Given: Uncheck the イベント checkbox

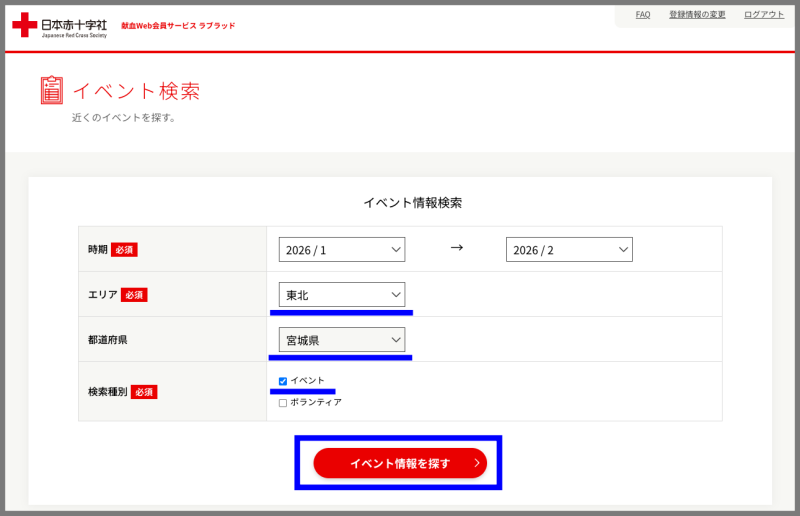Looking at the screenshot, I should (x=283, y=381).
